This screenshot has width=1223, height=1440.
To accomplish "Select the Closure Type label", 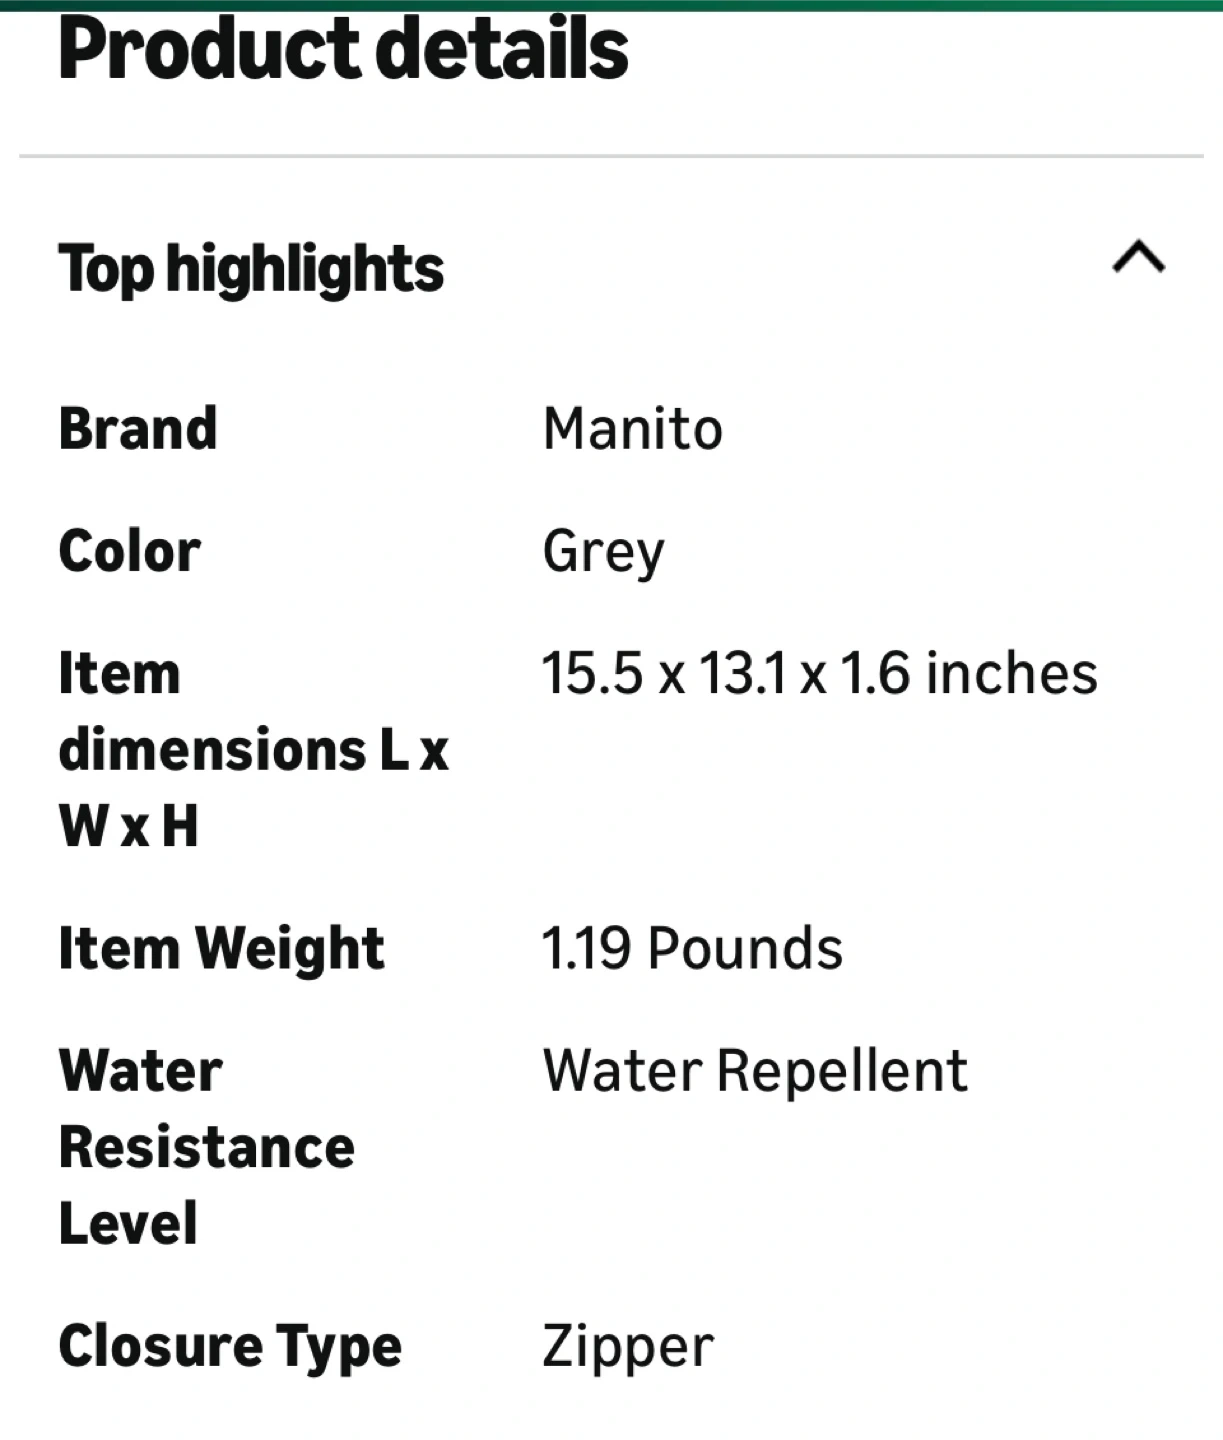I will (230, 1346).
